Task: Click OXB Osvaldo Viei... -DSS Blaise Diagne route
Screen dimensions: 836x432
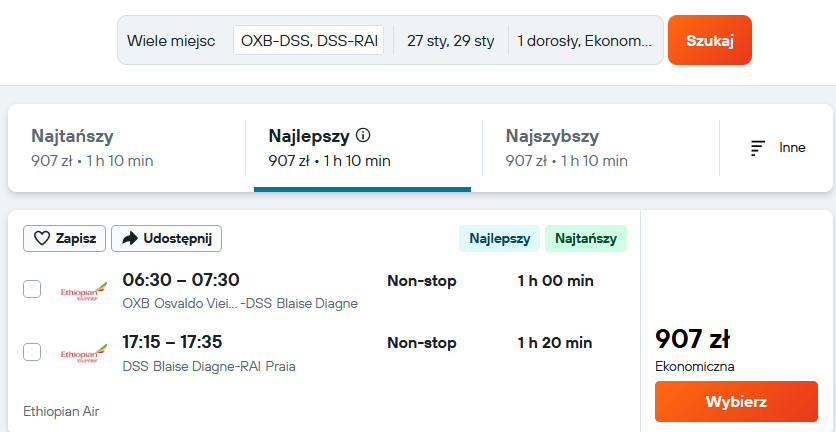Action: pyautogui.click(x=240, y=303)
